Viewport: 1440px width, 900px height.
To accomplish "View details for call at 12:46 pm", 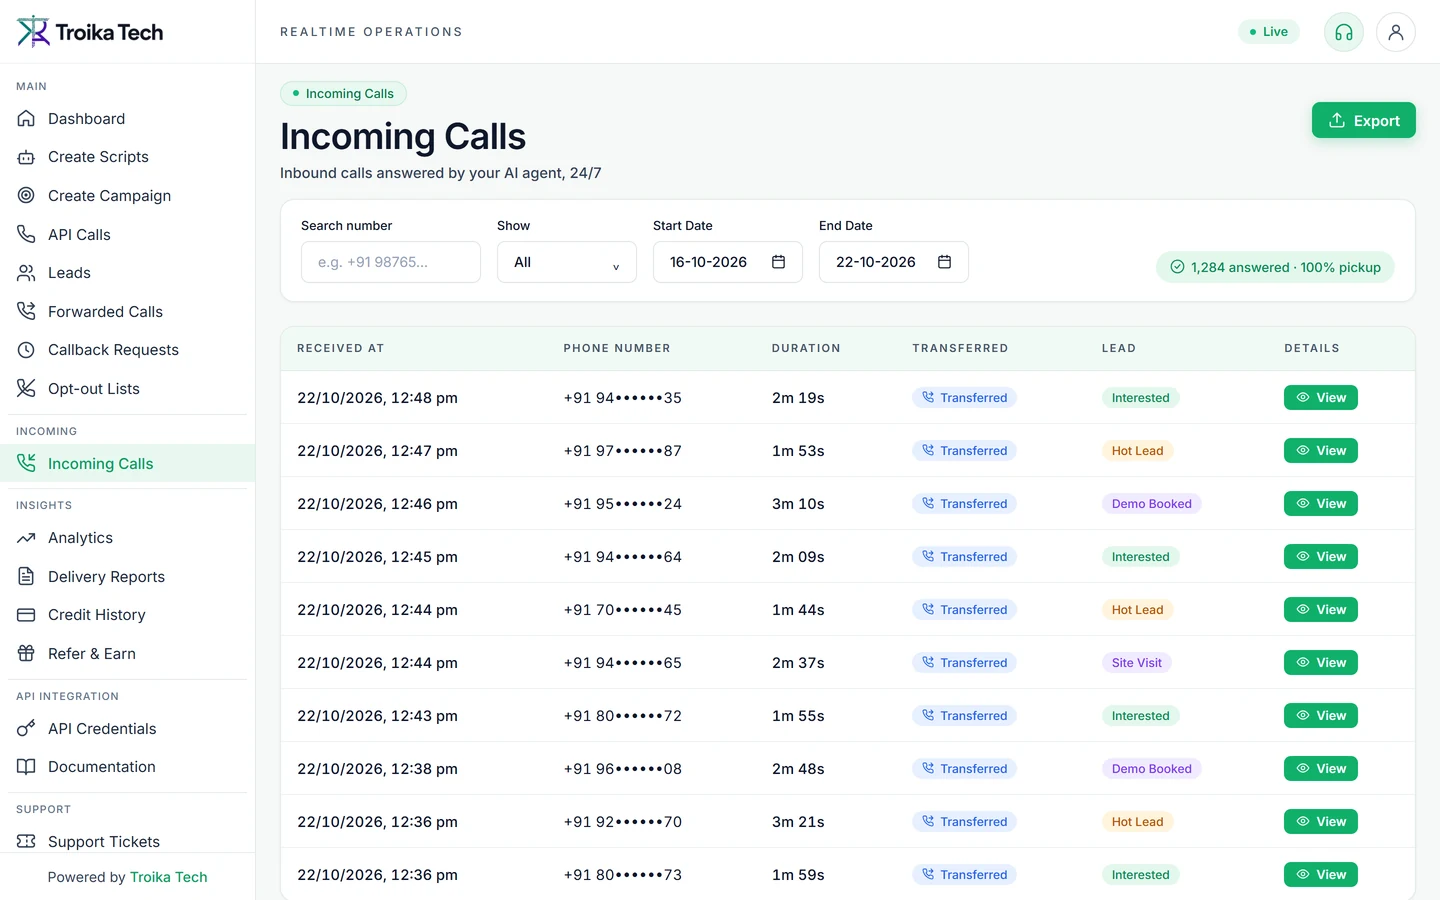I will (x=1321, y=503).
